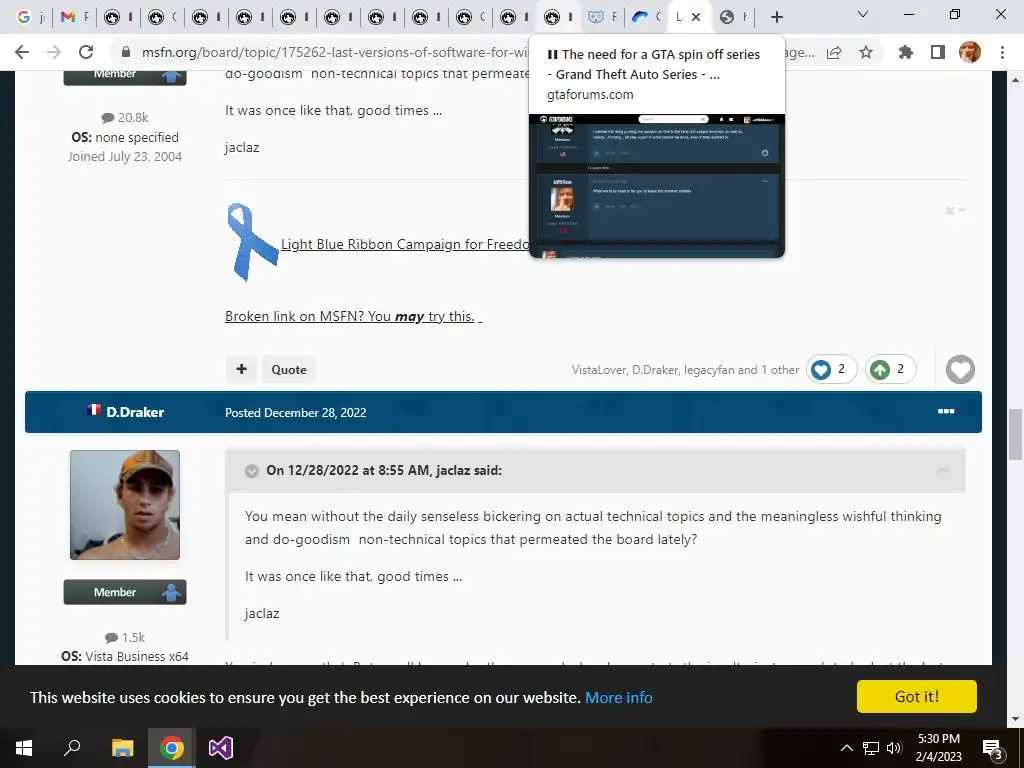Click the 'OS: none specified' text
Screen dimensions: 1024x768
click(x=125, y=137)
